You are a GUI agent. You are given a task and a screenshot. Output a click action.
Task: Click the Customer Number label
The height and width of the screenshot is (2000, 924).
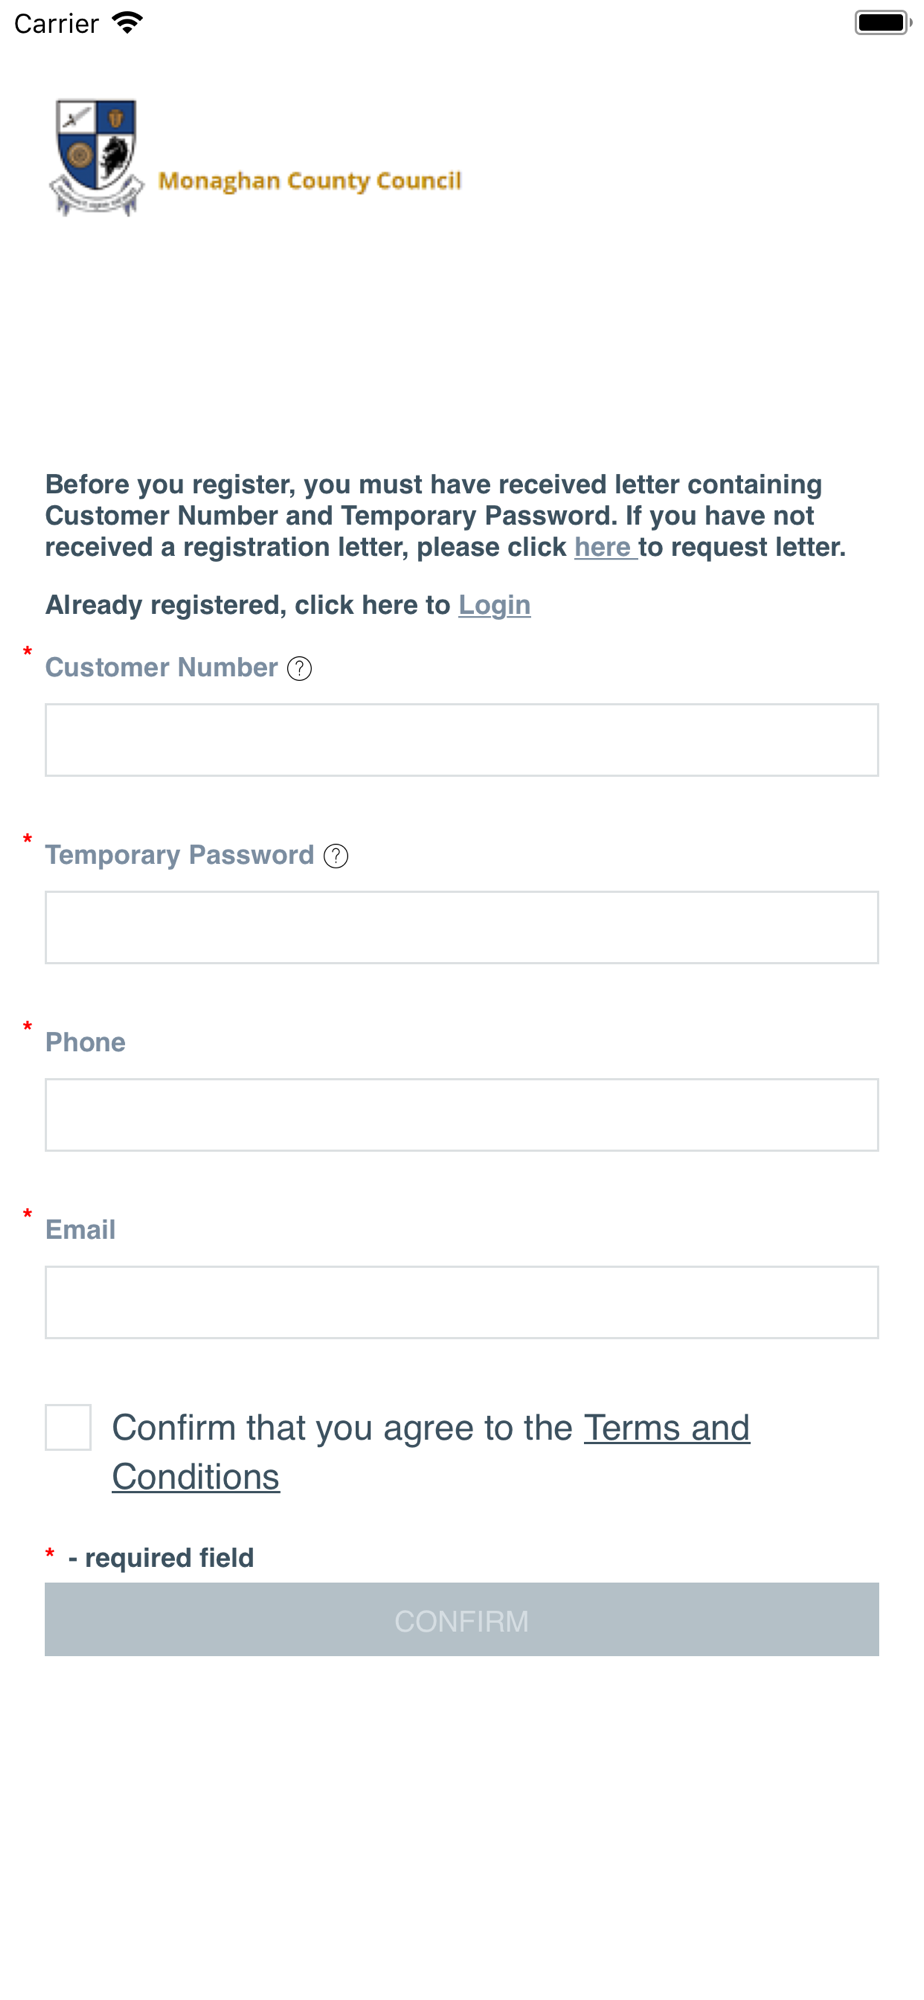[161, 667]
